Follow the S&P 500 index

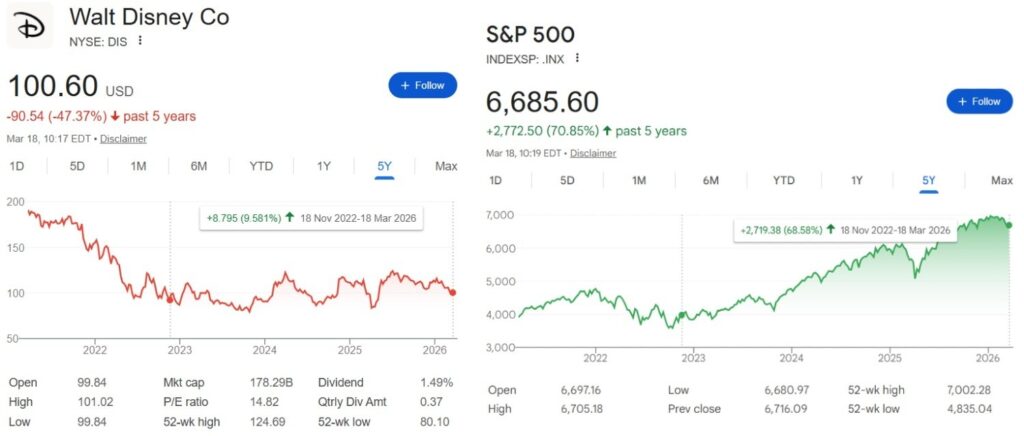pos(980,101)
